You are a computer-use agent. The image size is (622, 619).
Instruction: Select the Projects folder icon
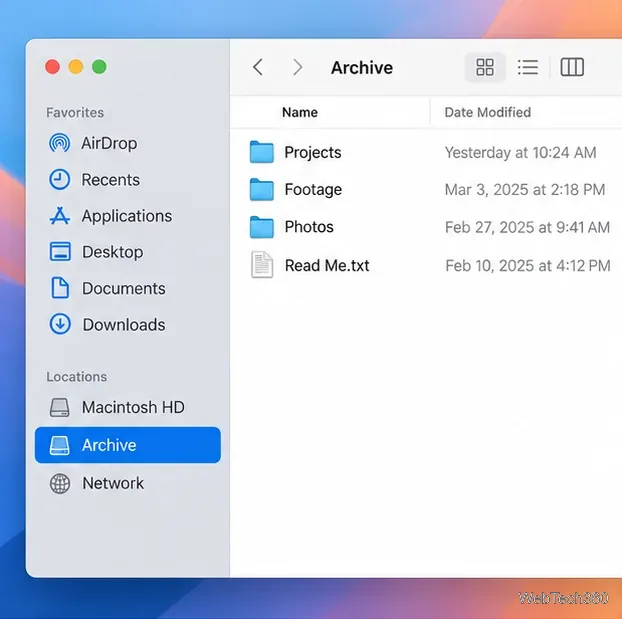pos(261,152)
